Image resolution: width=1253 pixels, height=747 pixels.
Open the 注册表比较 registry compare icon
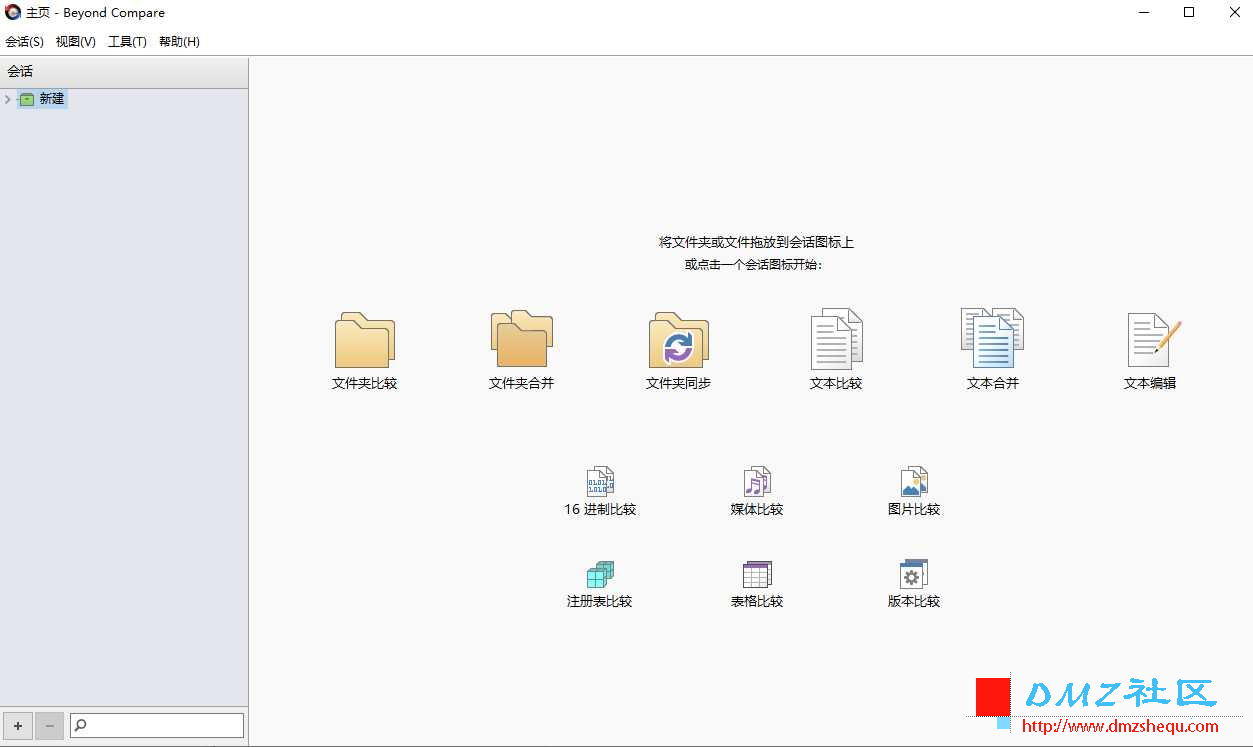[x=600, y=574]
